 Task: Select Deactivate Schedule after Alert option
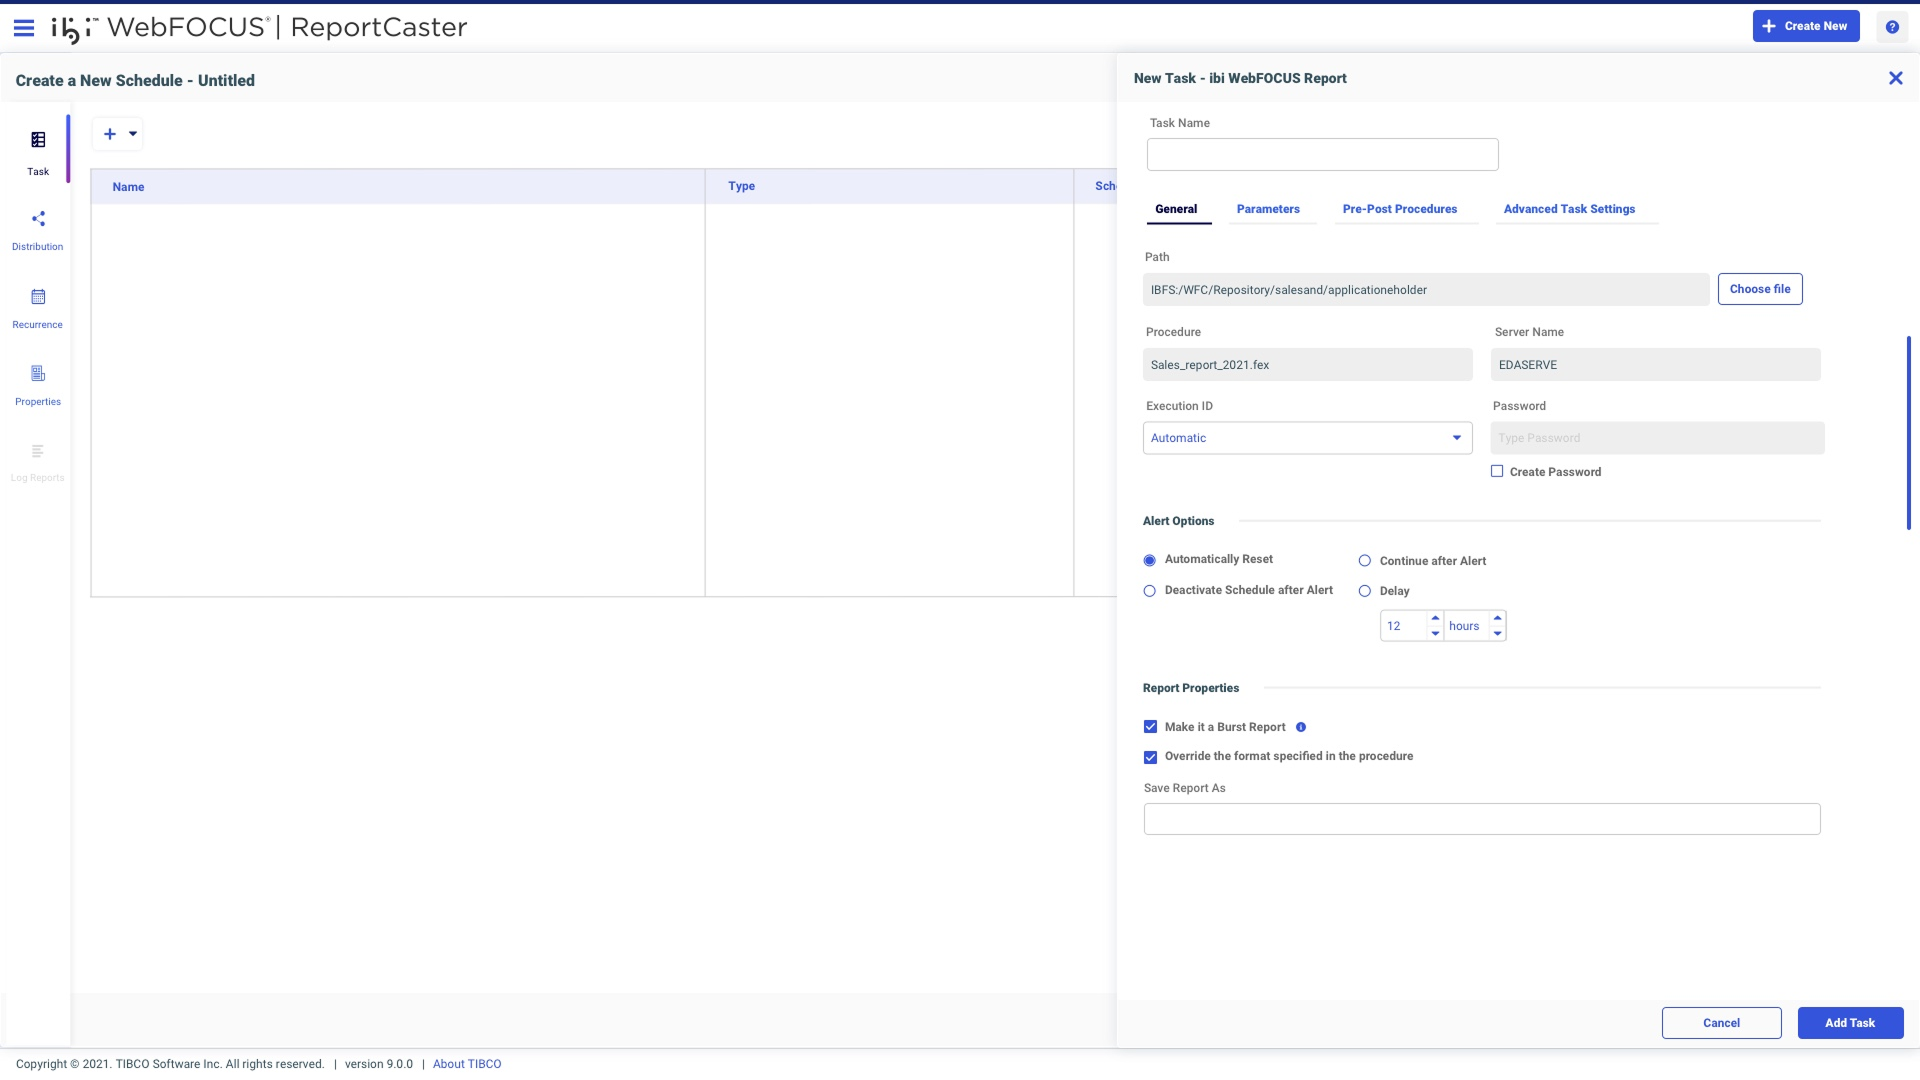(x=1150, y=591)
